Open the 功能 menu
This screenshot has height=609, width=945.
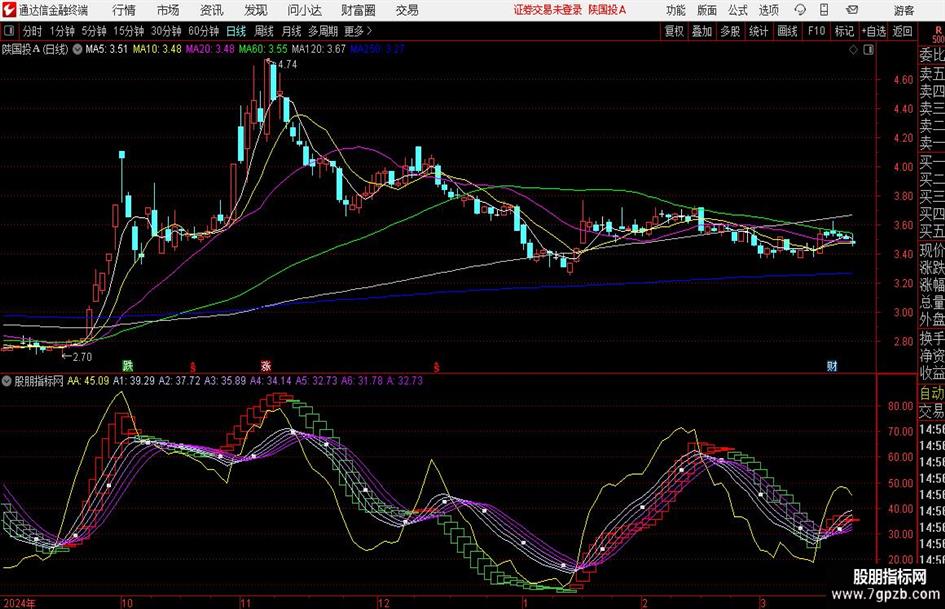(676, 10)
